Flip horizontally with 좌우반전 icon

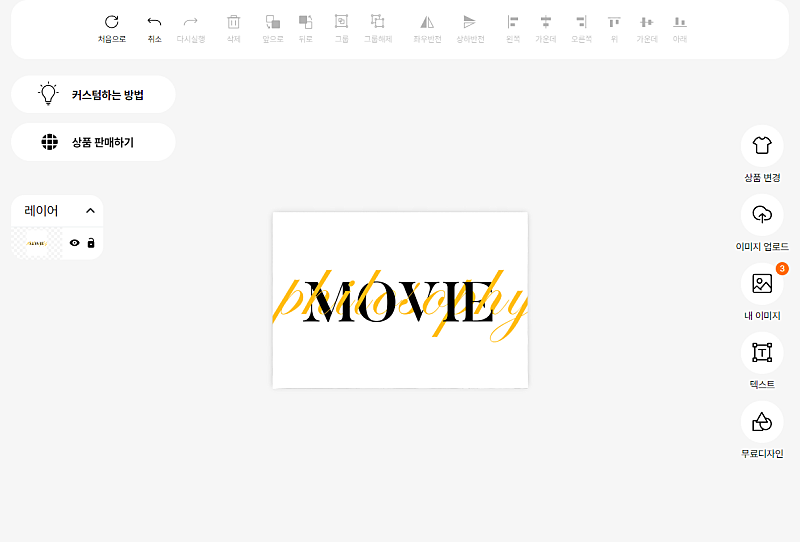click(x=427, y=22)
